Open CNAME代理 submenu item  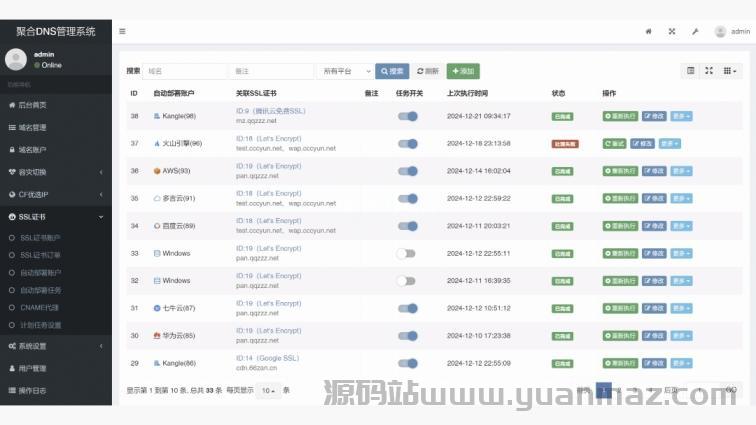(x=39, y=307)
